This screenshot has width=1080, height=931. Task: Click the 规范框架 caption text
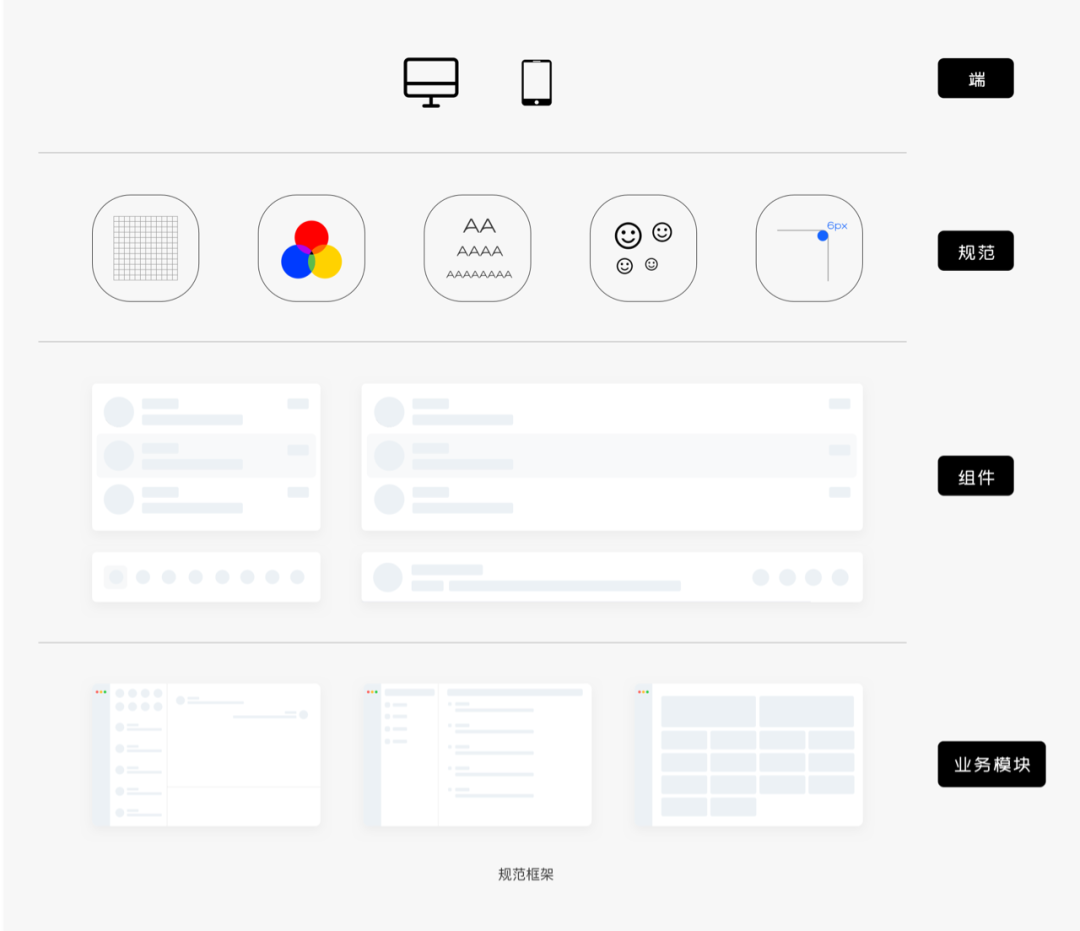pyautogui.click(x=526, y=875)
